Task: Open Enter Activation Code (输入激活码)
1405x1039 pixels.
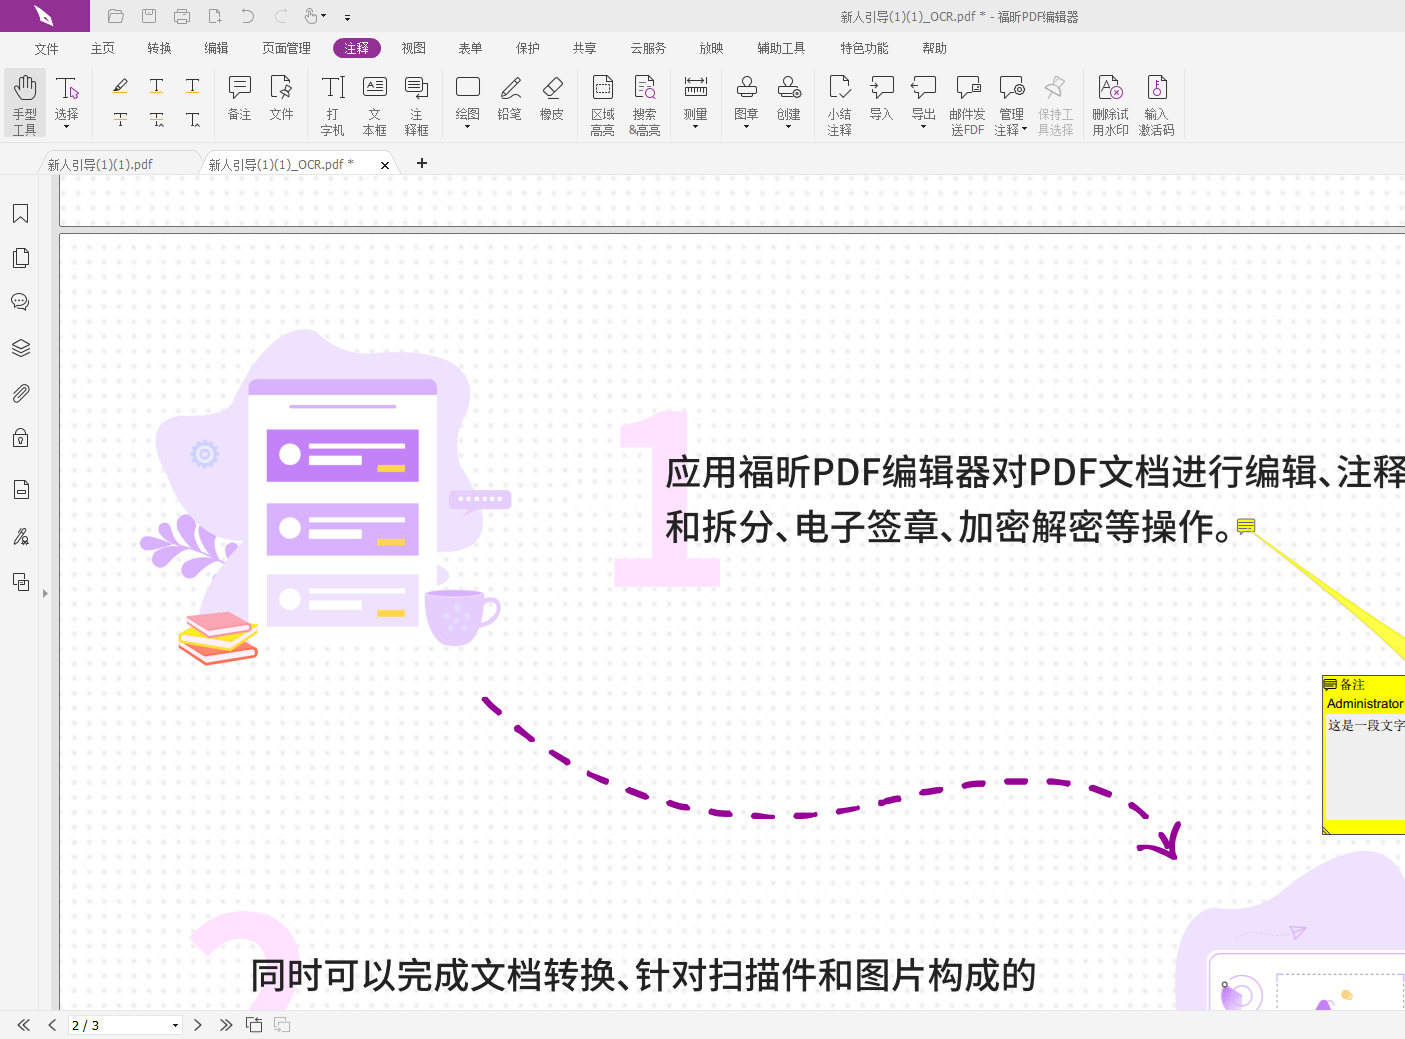Action: coord(1157,104)
